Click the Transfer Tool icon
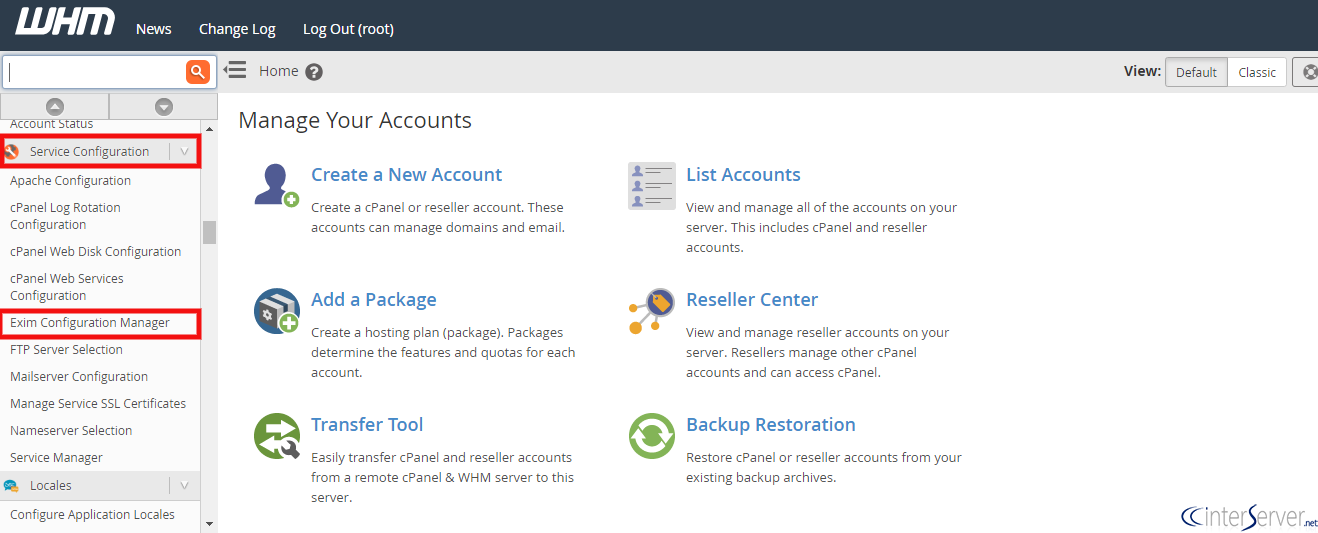The image size is (1318, 533). [x=276, y=436]
